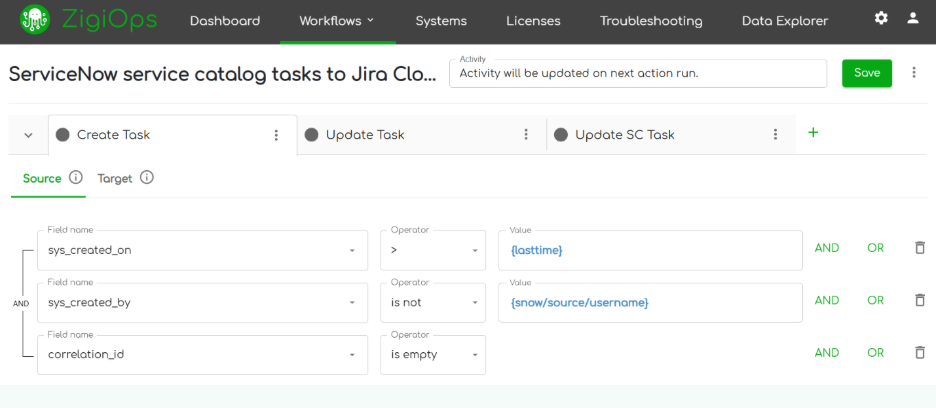936x408 pixels.
Task: Save the workflow
Action: click(x=867, y=73)
